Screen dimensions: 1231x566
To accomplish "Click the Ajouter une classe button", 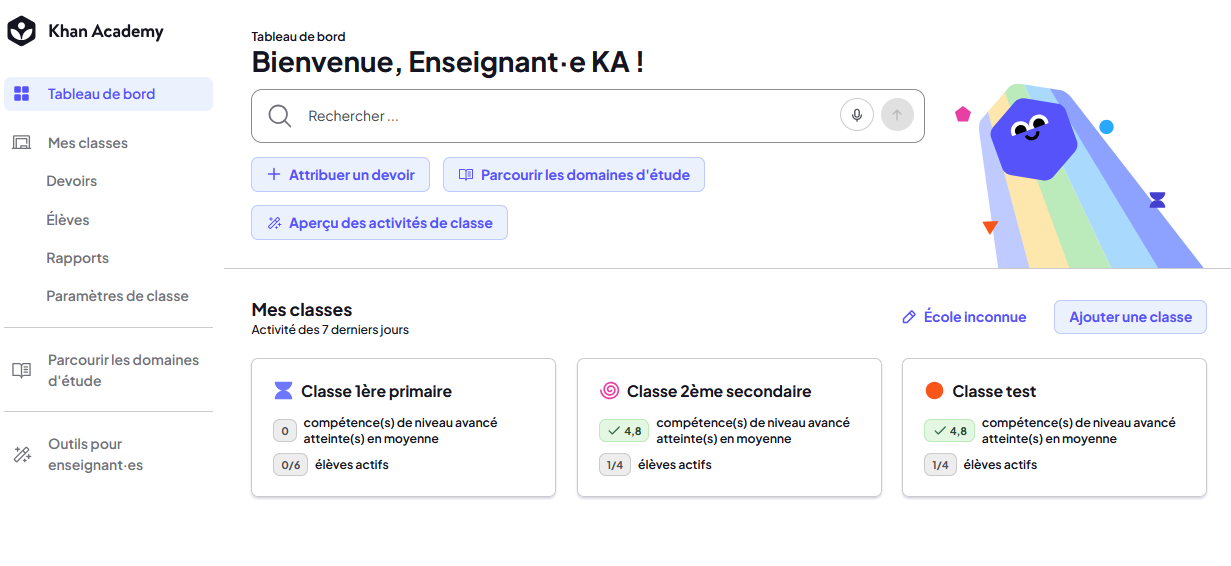I will (x=1130, y=317).
